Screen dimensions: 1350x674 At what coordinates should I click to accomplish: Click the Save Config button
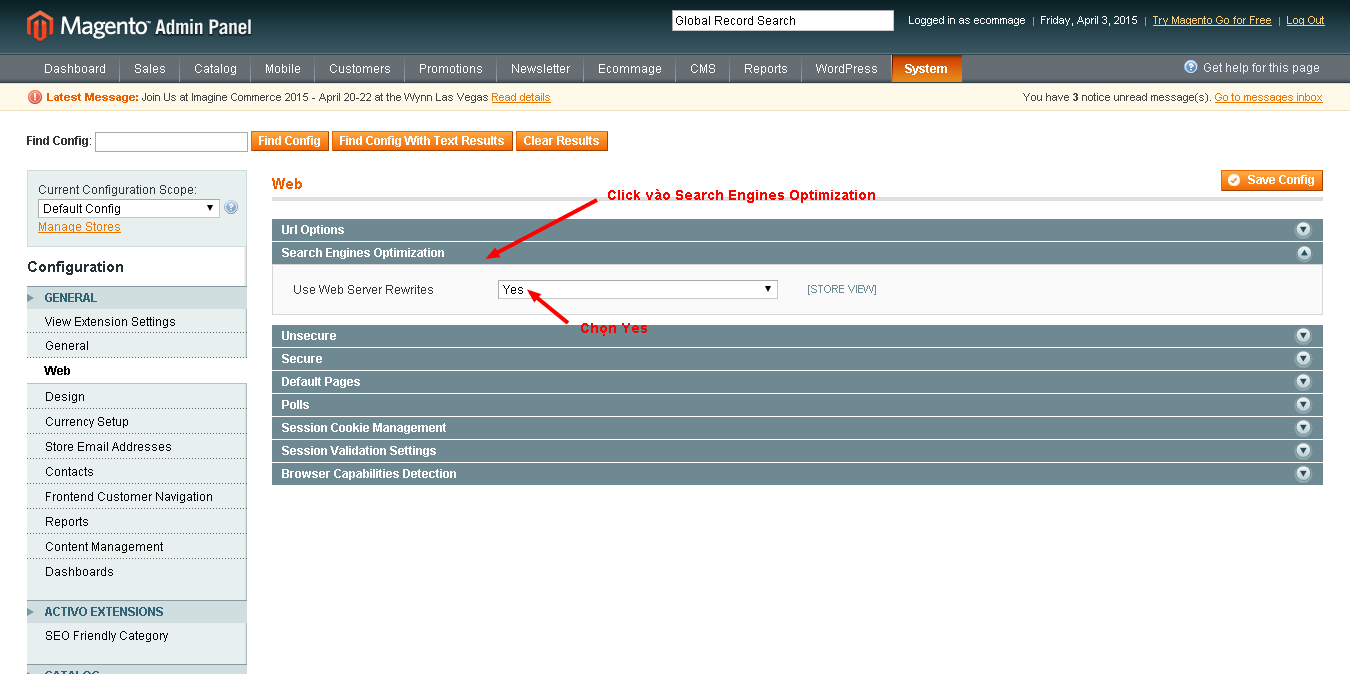tap(1272, 180)
